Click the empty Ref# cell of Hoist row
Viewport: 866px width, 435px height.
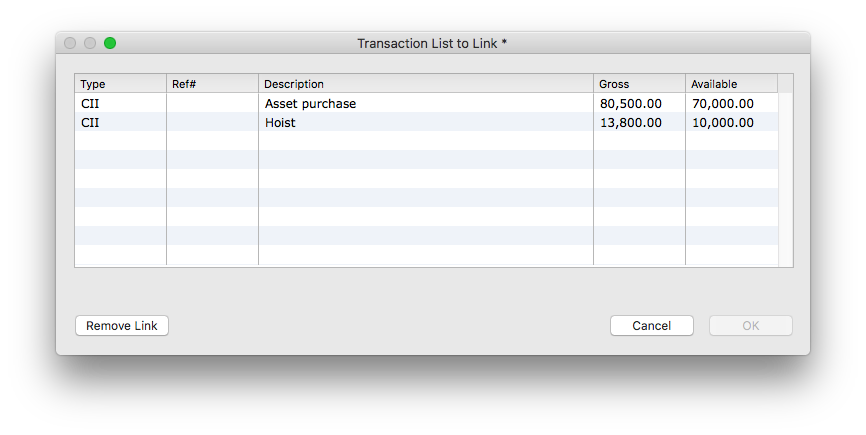[212, 122]
